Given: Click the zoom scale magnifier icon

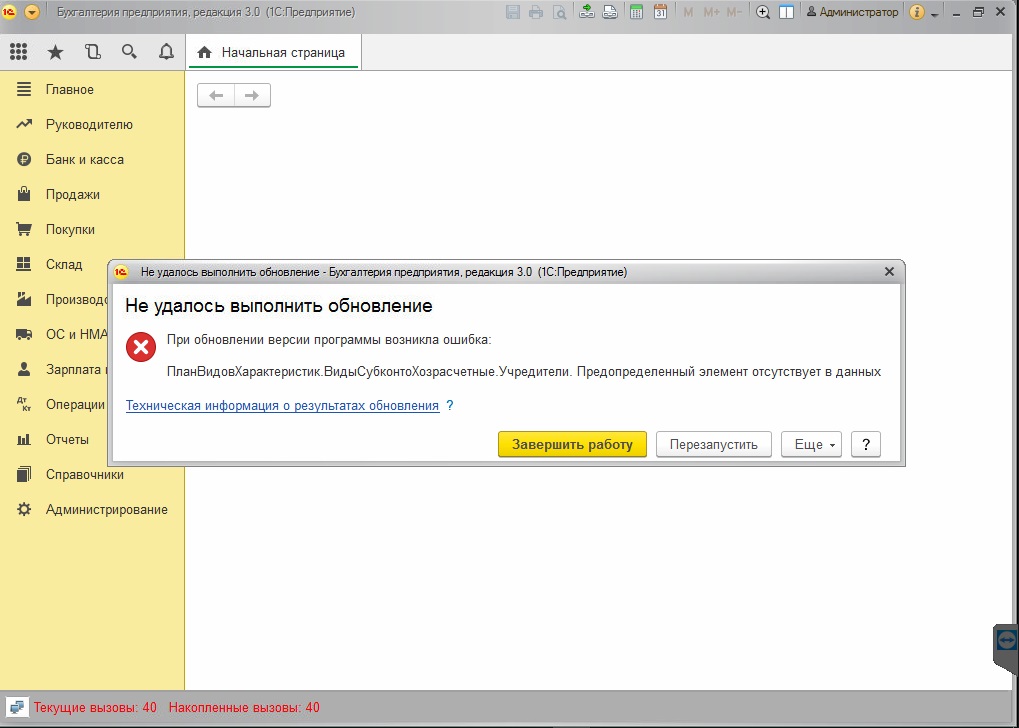Looking at the screenshot, I should click(763, 13).
